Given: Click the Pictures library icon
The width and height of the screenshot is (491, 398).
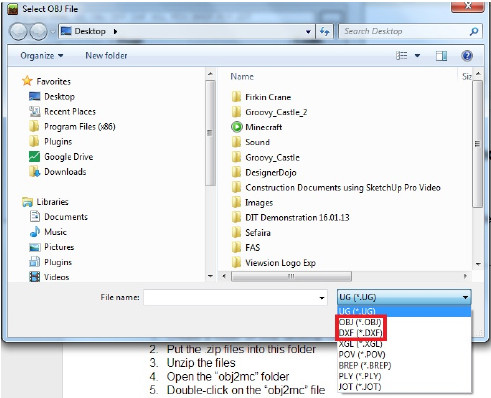Looking at the screenshot, I should click(34, 247).
